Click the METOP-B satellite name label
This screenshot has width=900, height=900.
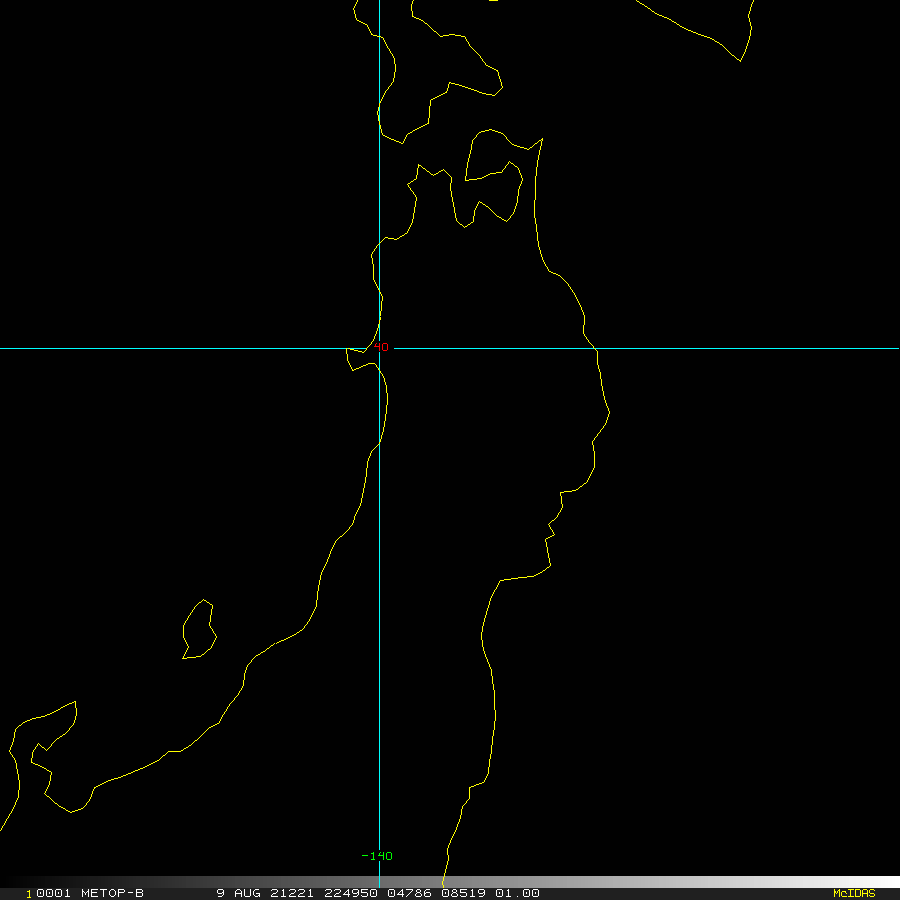(x=112, y=893)
